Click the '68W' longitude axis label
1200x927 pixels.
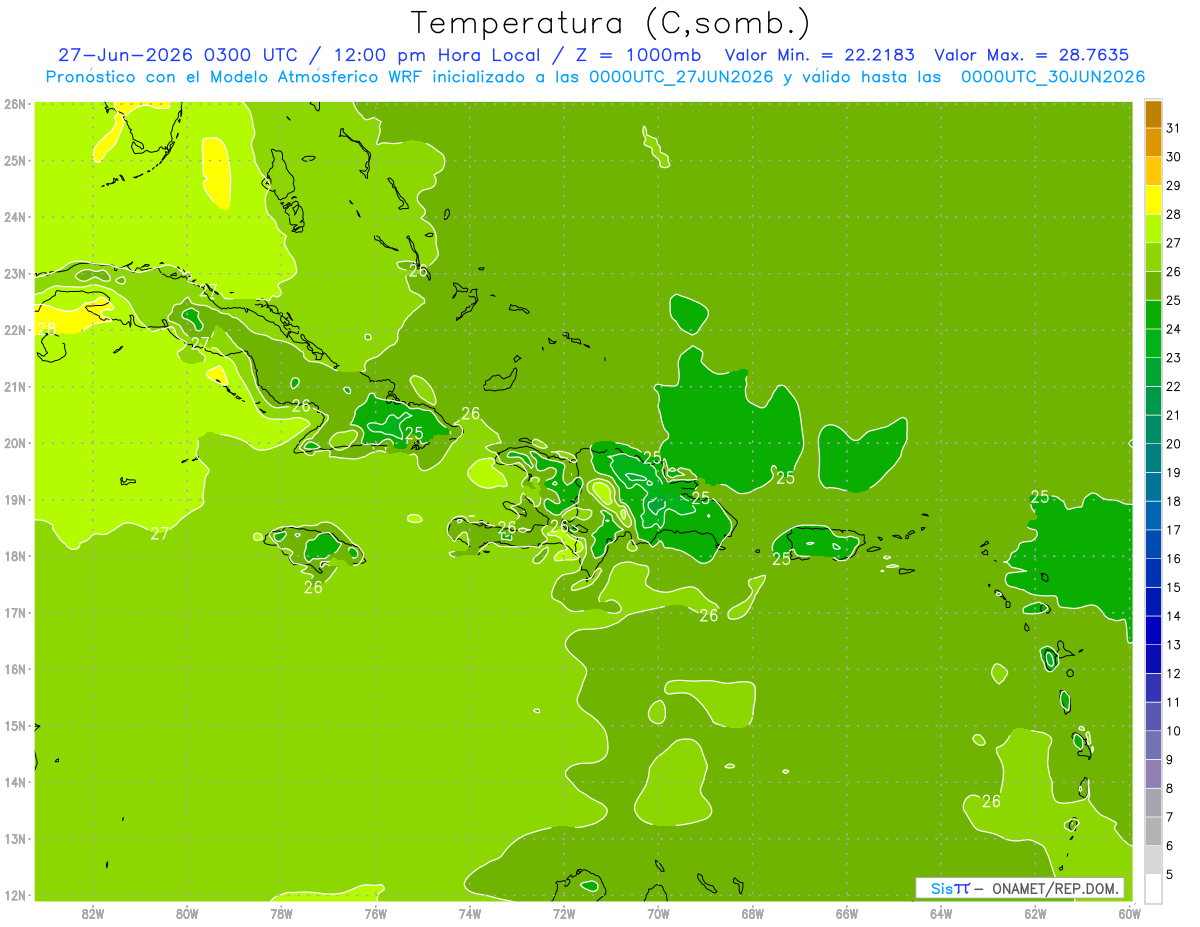[752, 912]
